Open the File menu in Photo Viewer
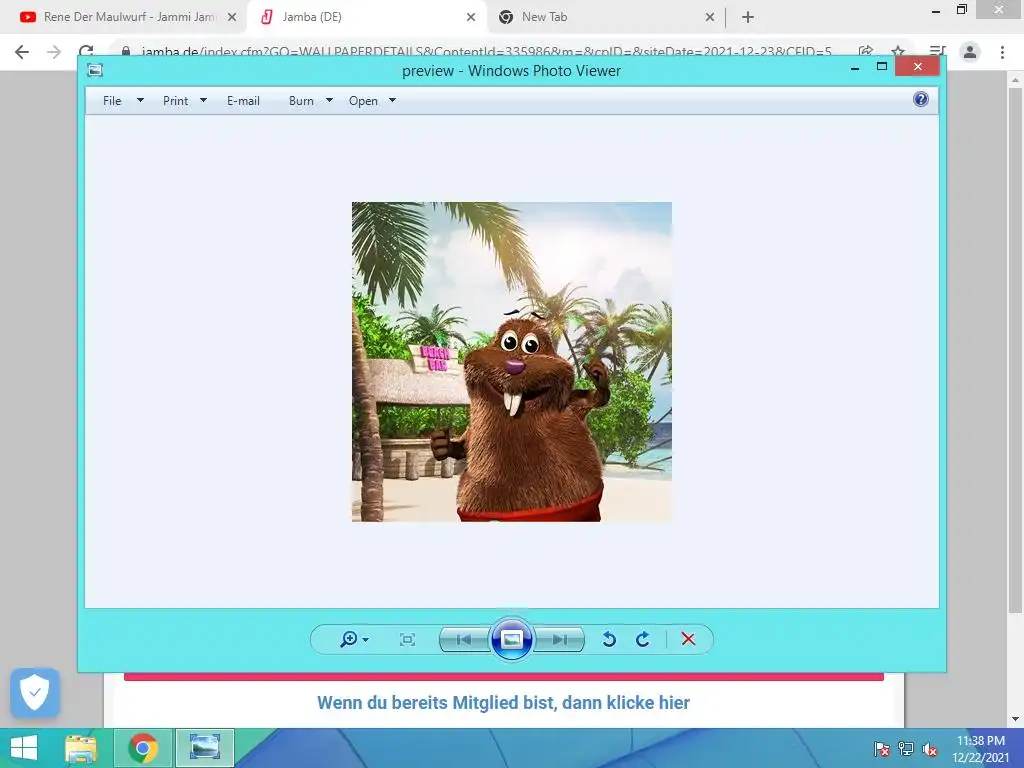 (x=112, y=101)
